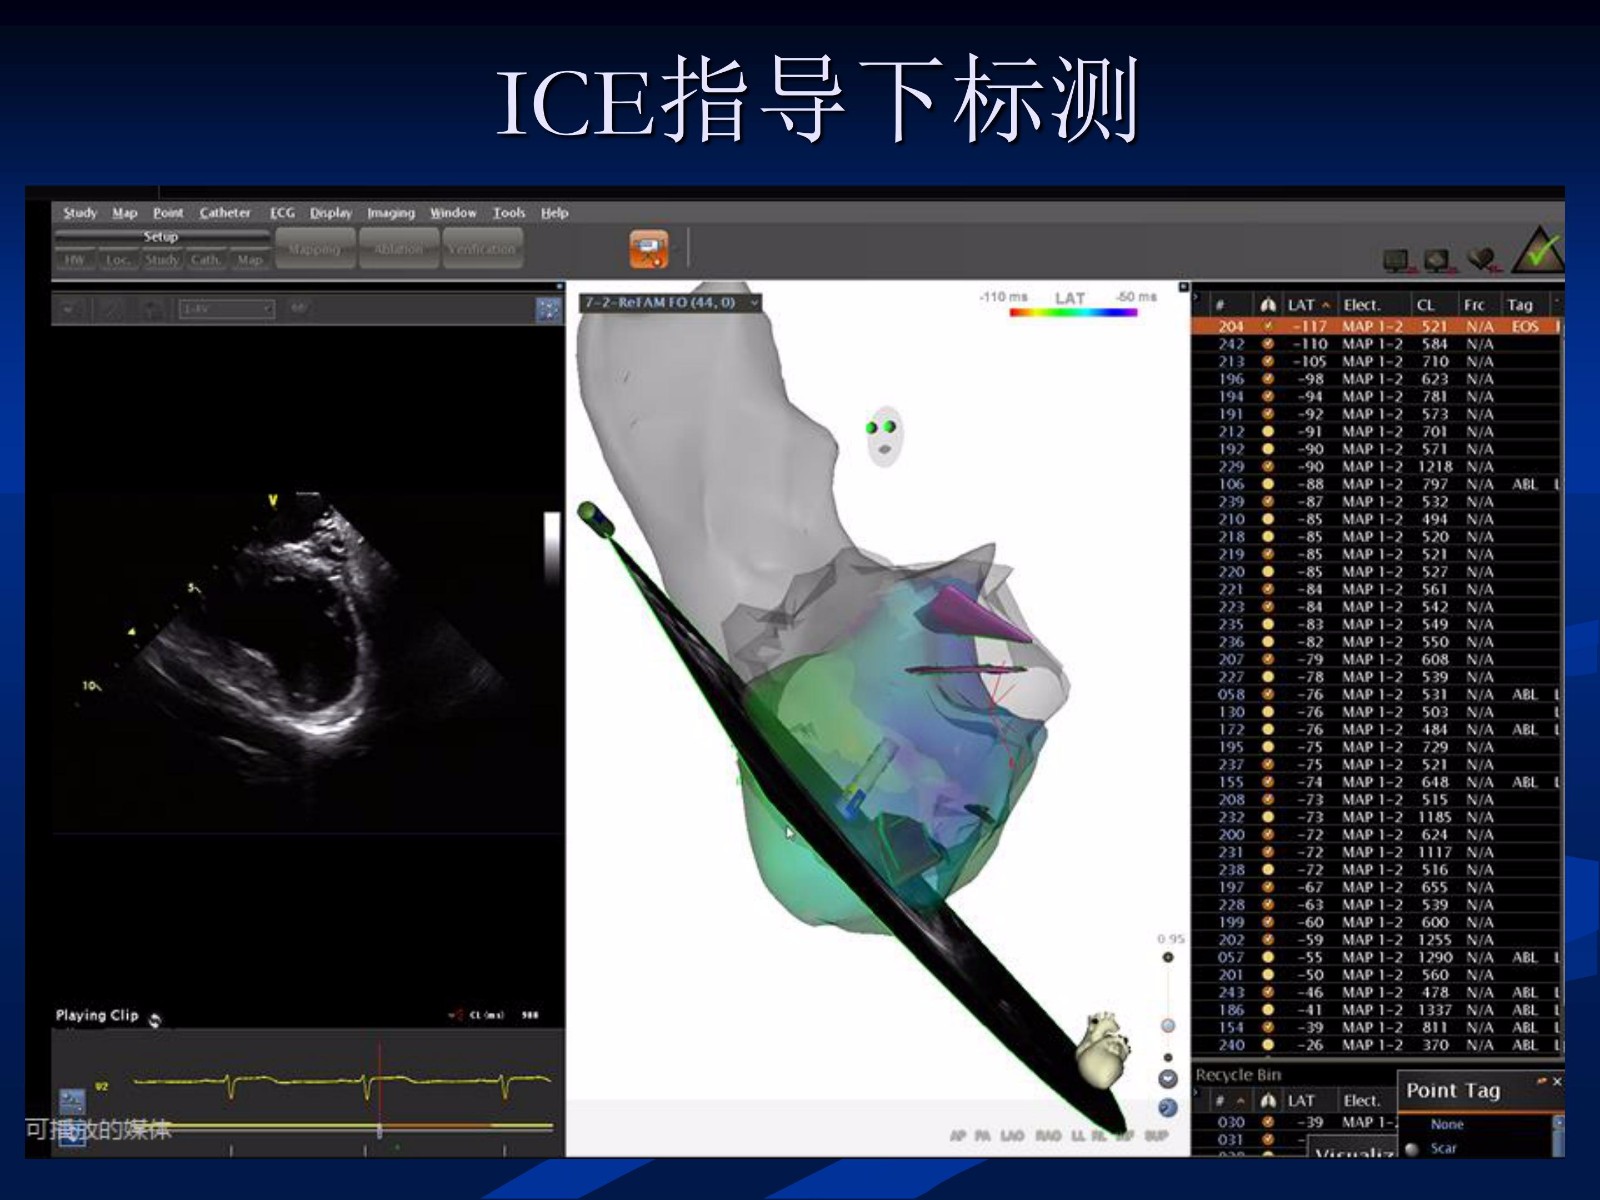Open the ultrasound view selector dropdown
1600x1200 pixels.
(x=226, y=309)
